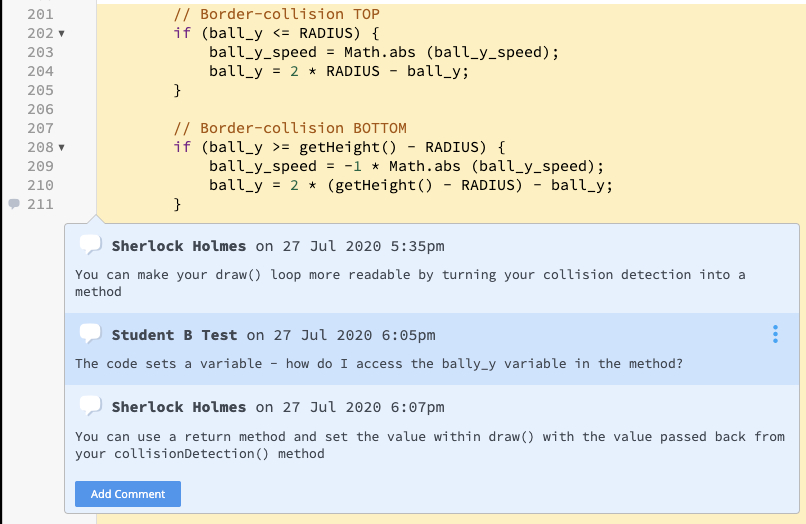
Task: Collapse the code block at line 202
Action: [62, 34]
